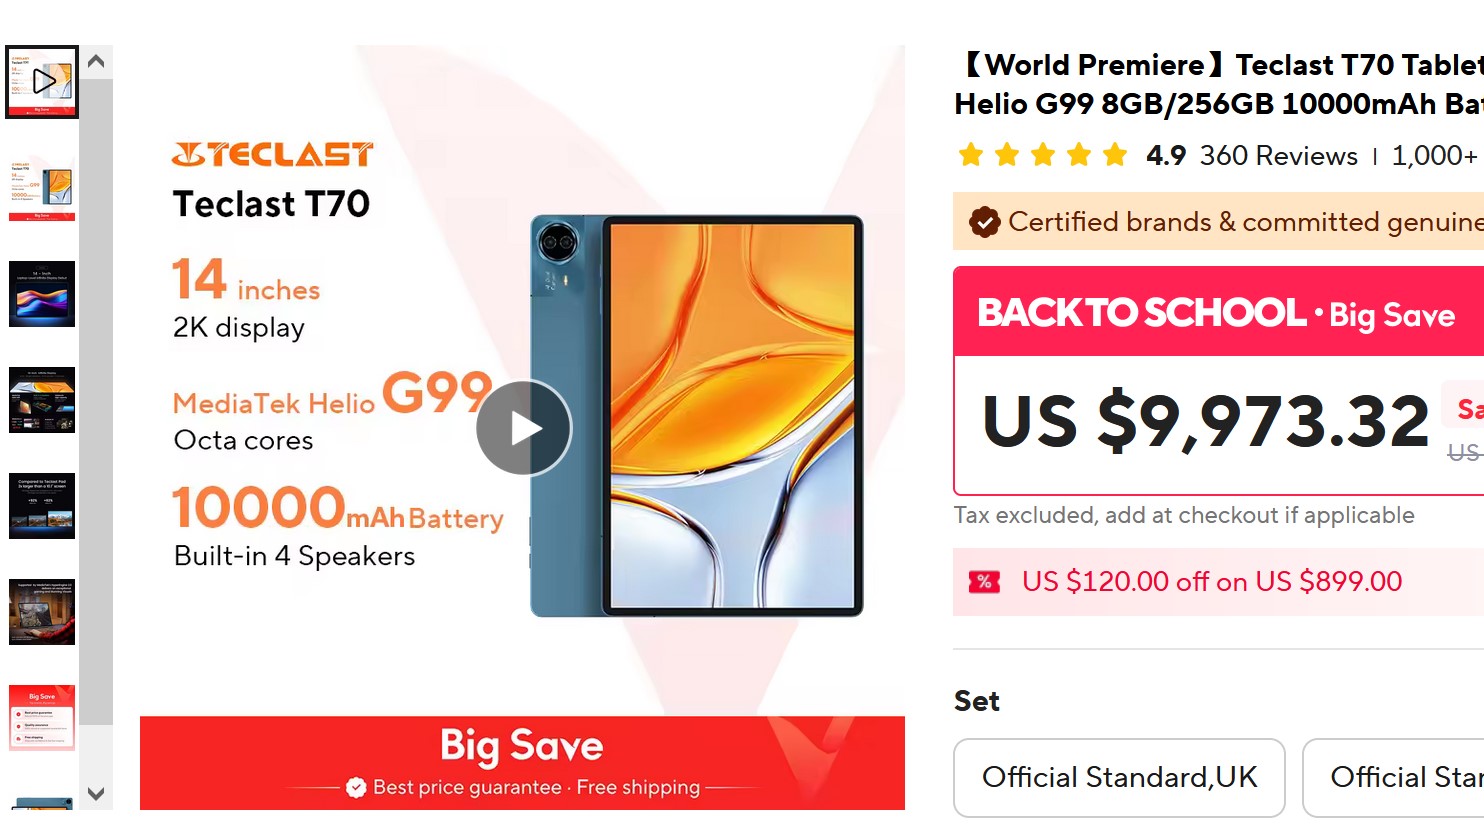Click the five-star rating icons
Image resolution: width=1484 pixels, height=825 pixels.
click(x=1043, y=155)
